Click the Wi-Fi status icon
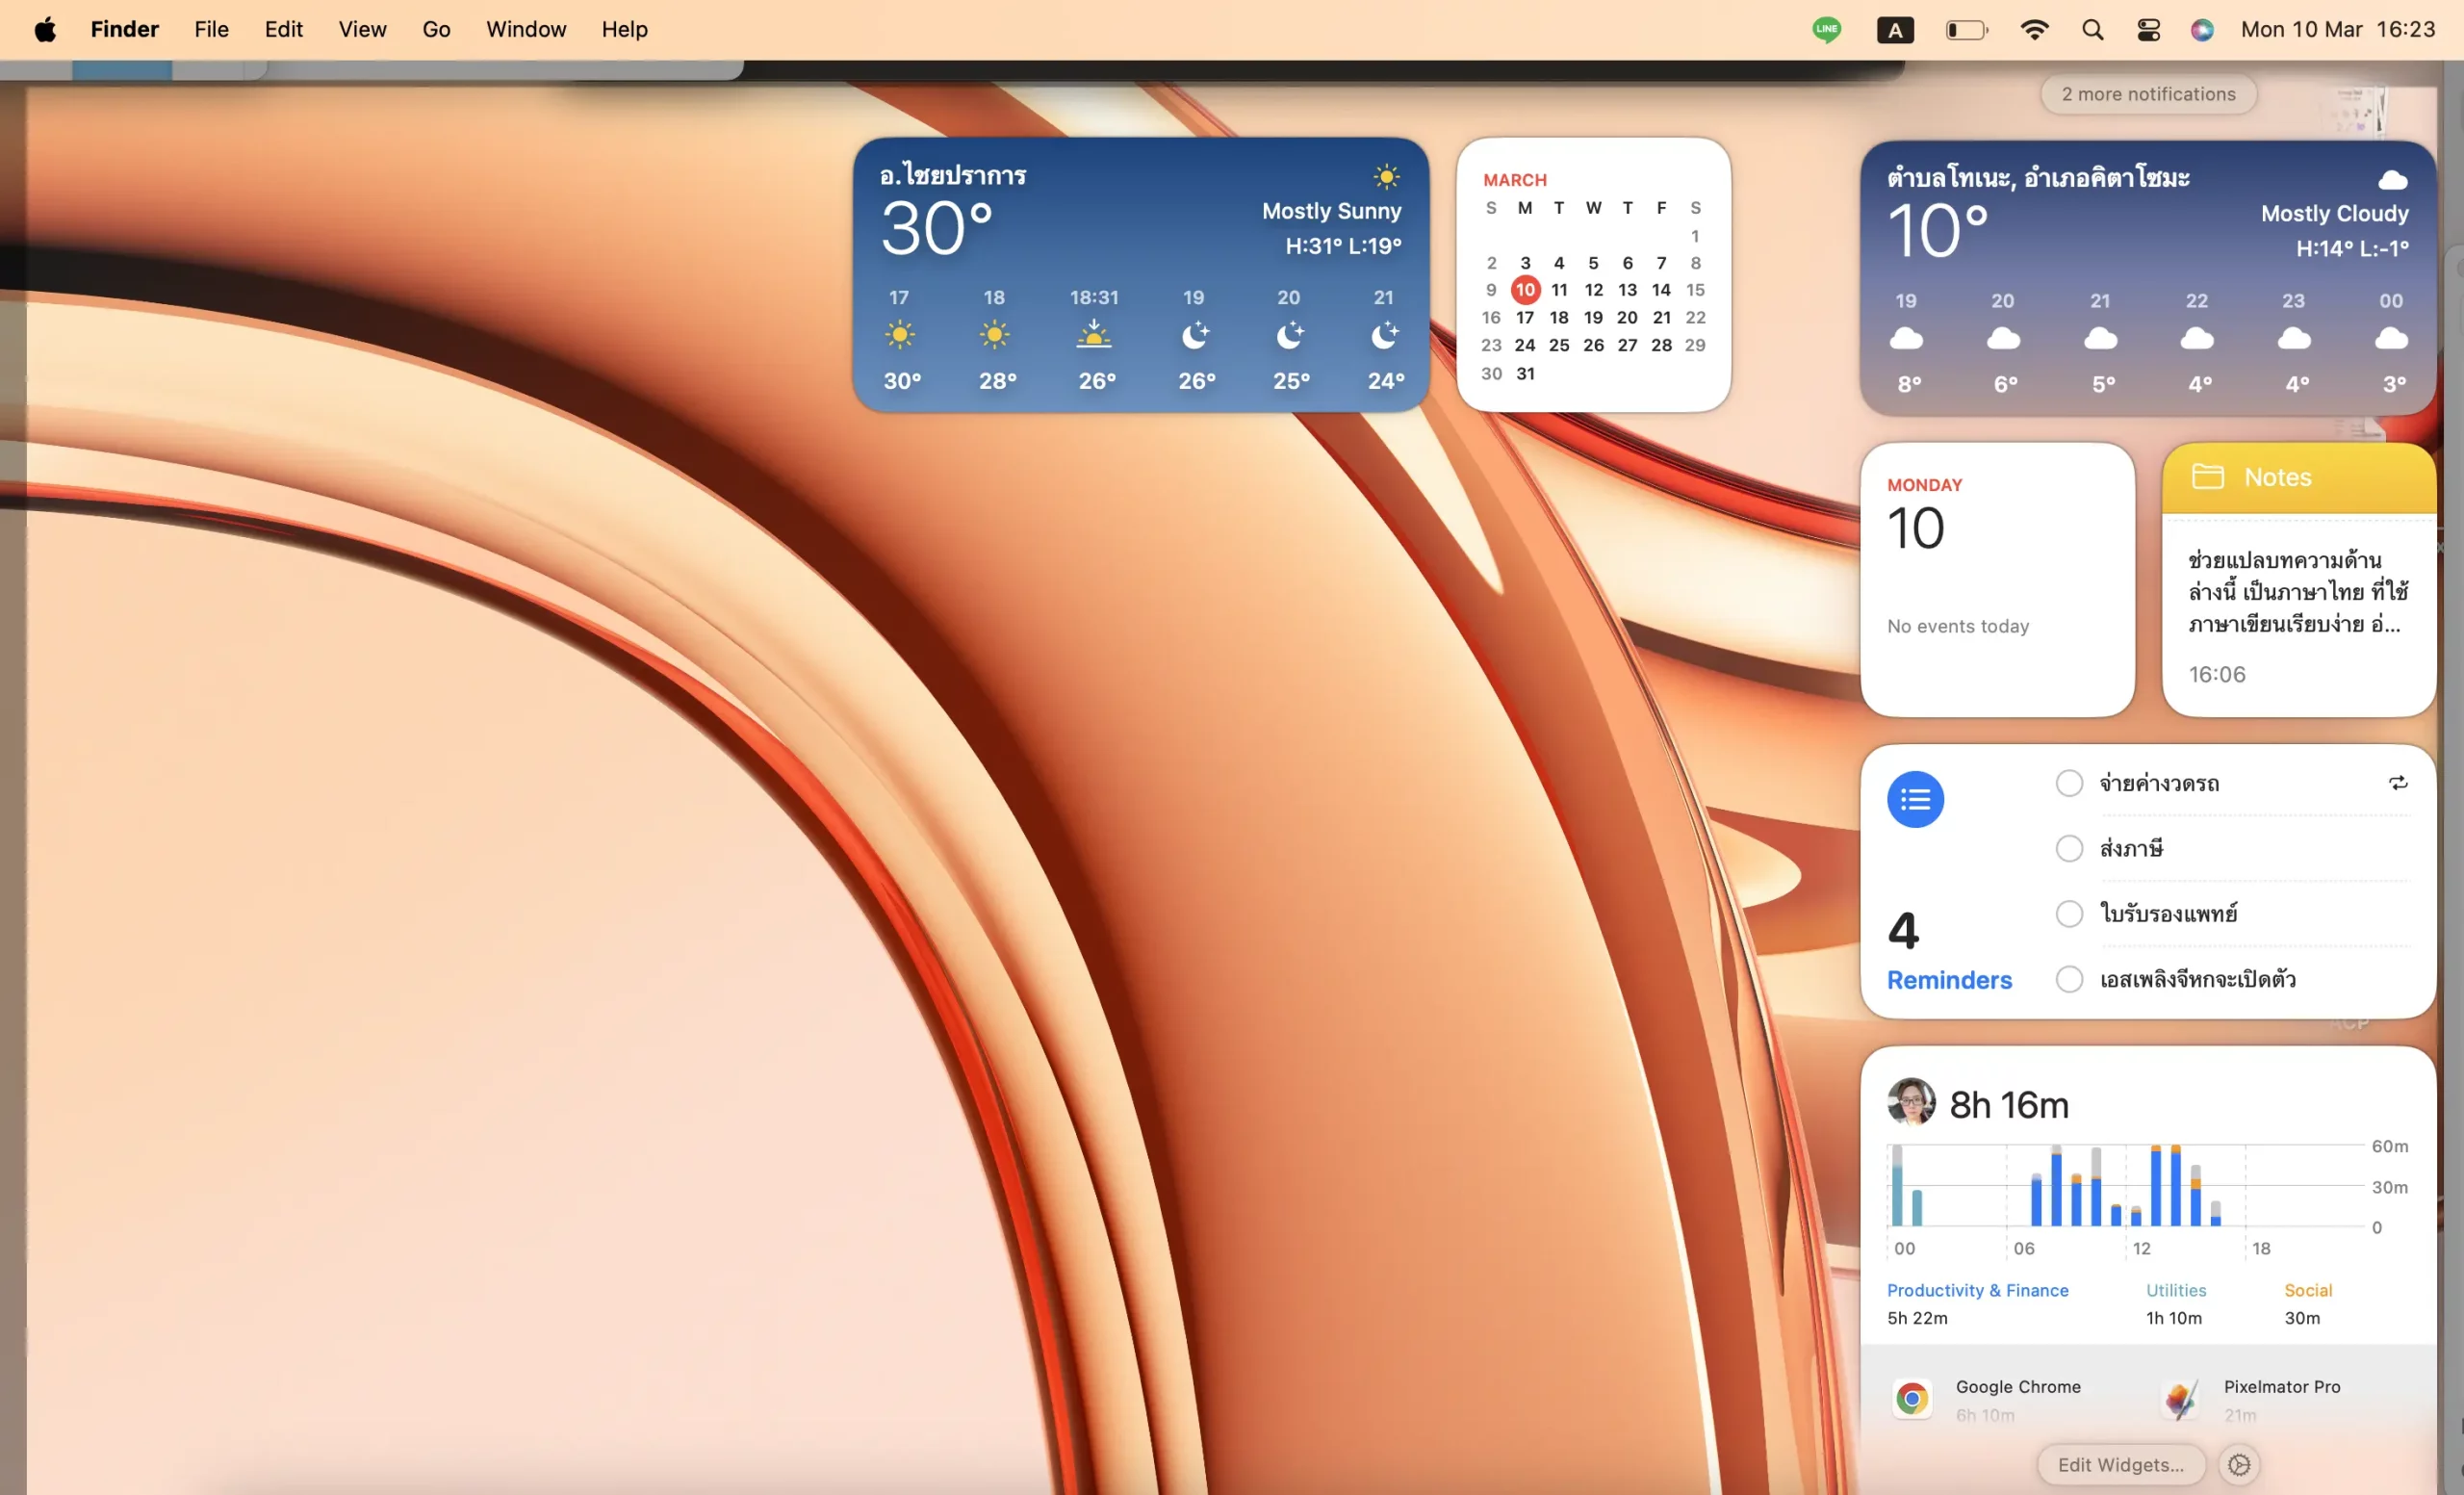Image resolution: width=2464 pixels, height=1495 pixels. click(x=2034, y=29)
